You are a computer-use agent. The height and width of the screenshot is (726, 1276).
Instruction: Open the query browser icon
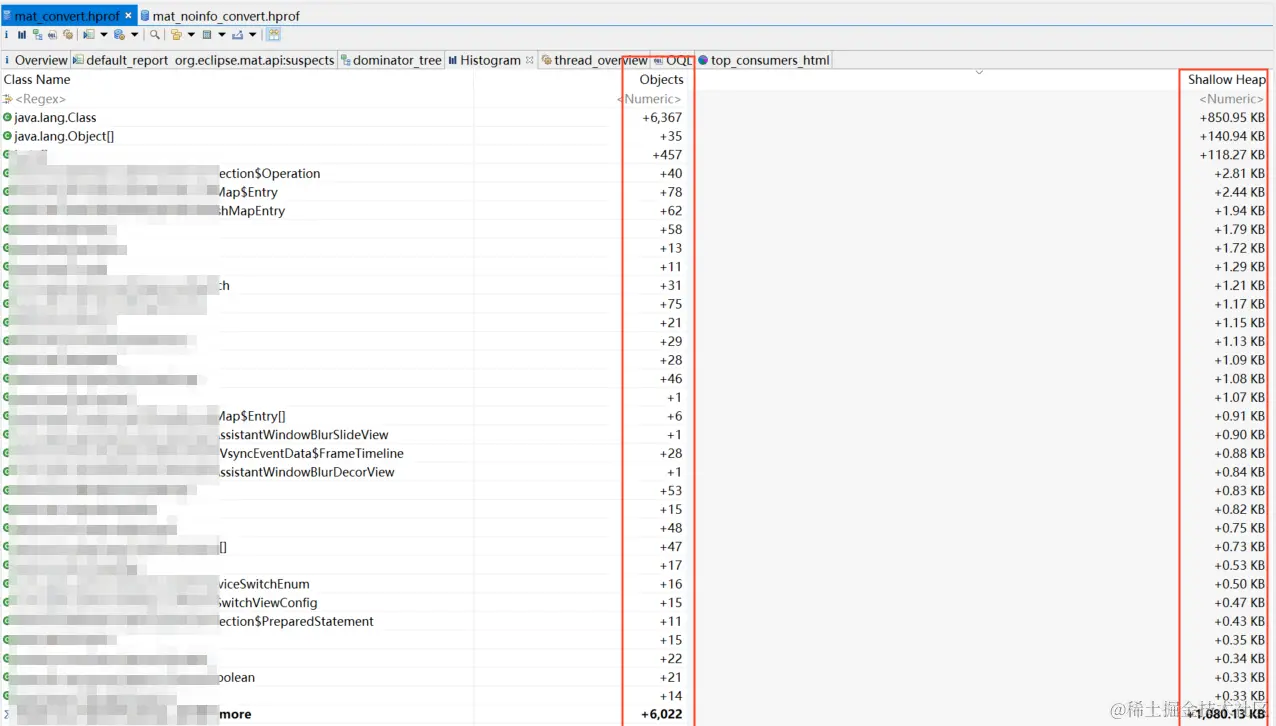[x=119, y=34]
